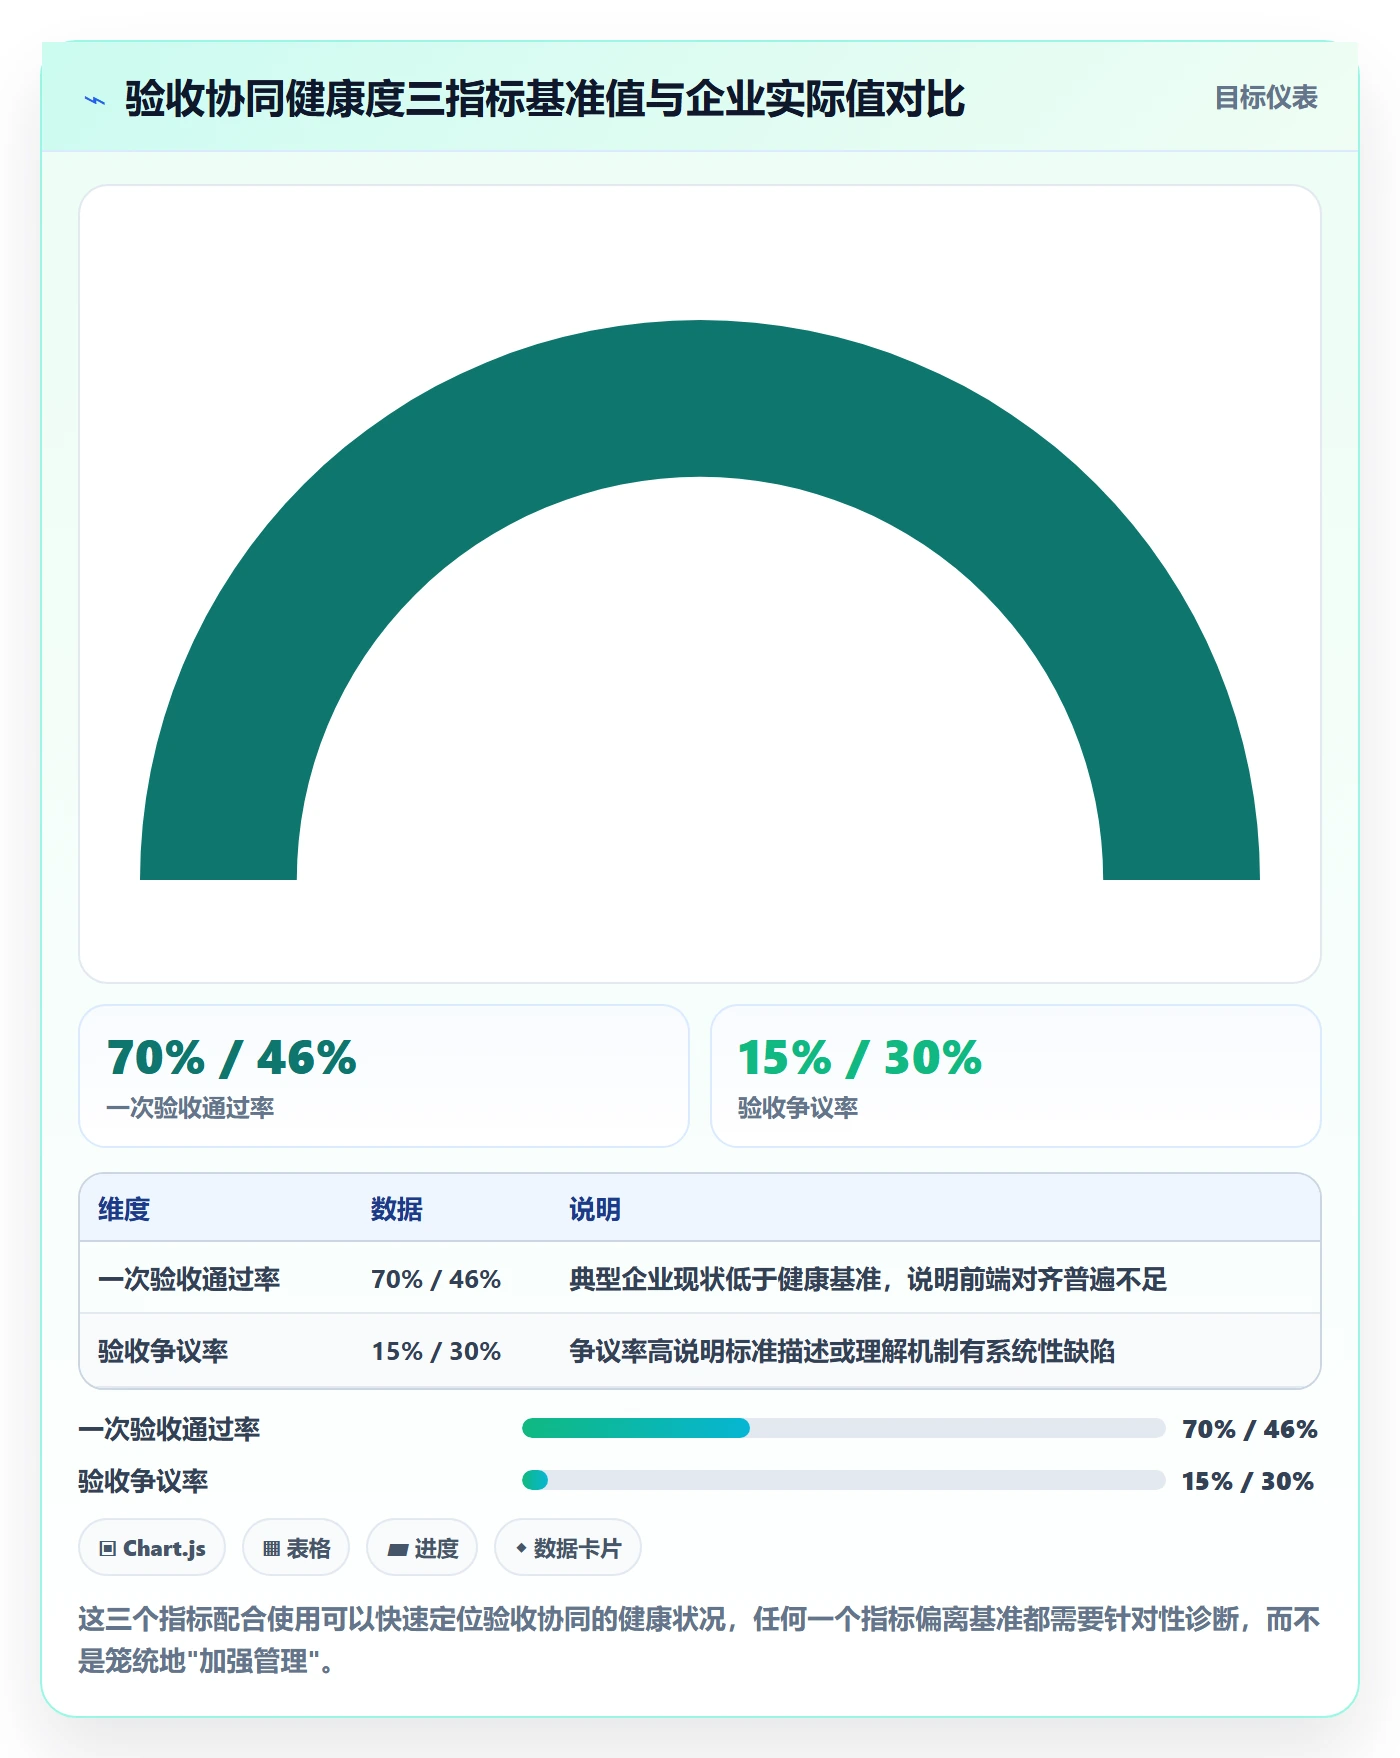Click 15% / 30% value beside progress bar
The image size is (1400, 1758).
click(1248, 1481)
